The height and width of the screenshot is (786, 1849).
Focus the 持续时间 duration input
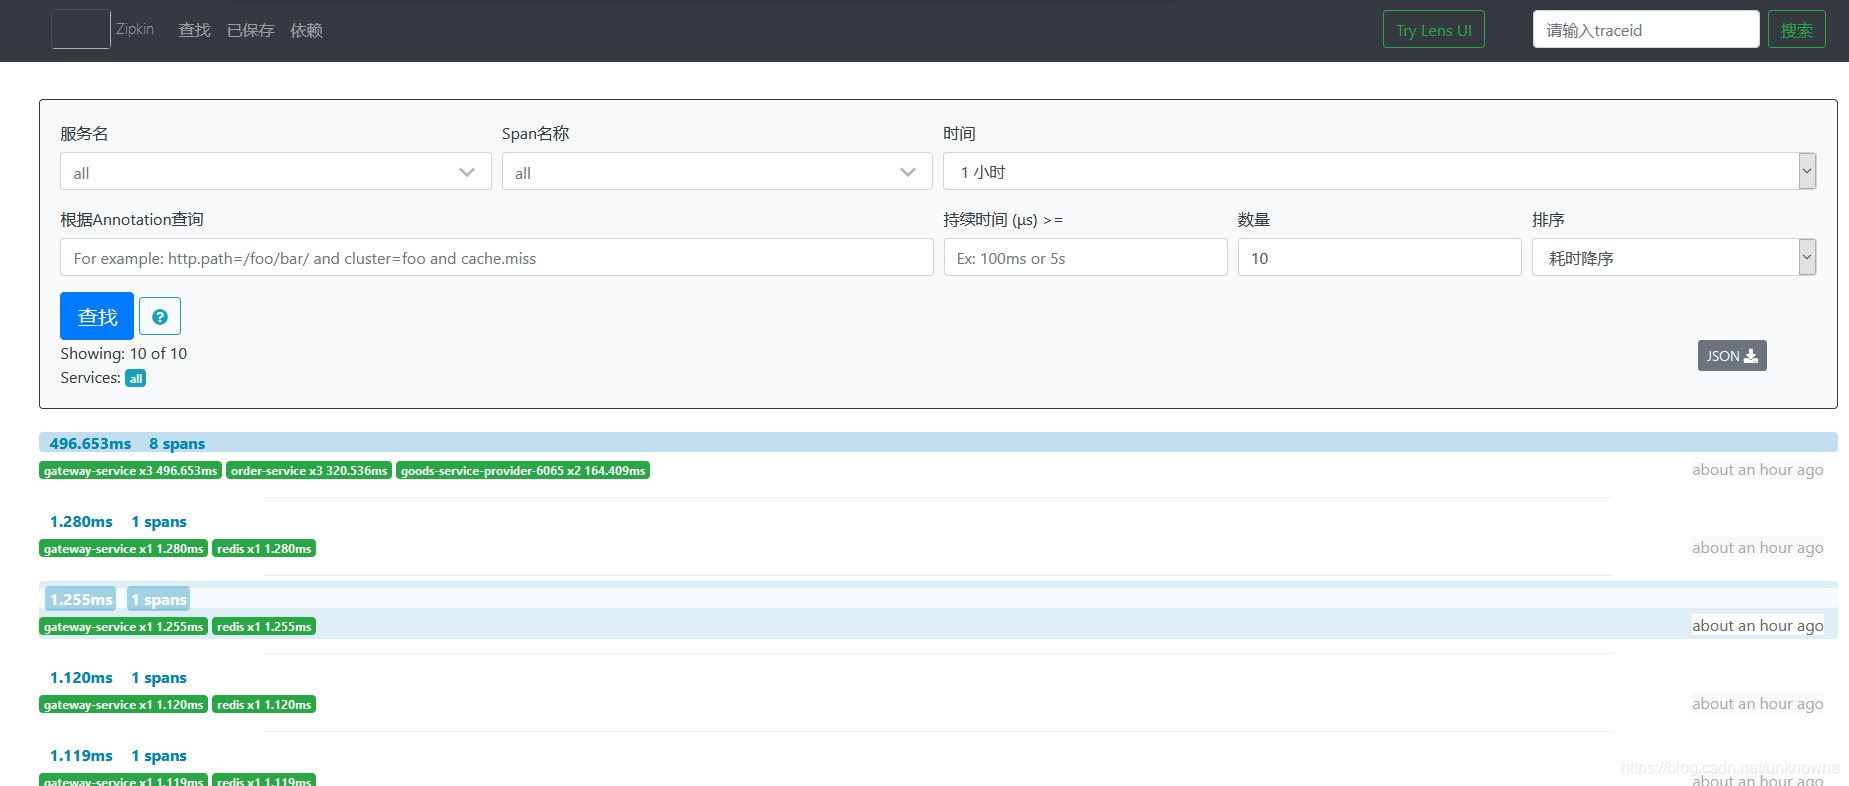tap(1086, 258)
